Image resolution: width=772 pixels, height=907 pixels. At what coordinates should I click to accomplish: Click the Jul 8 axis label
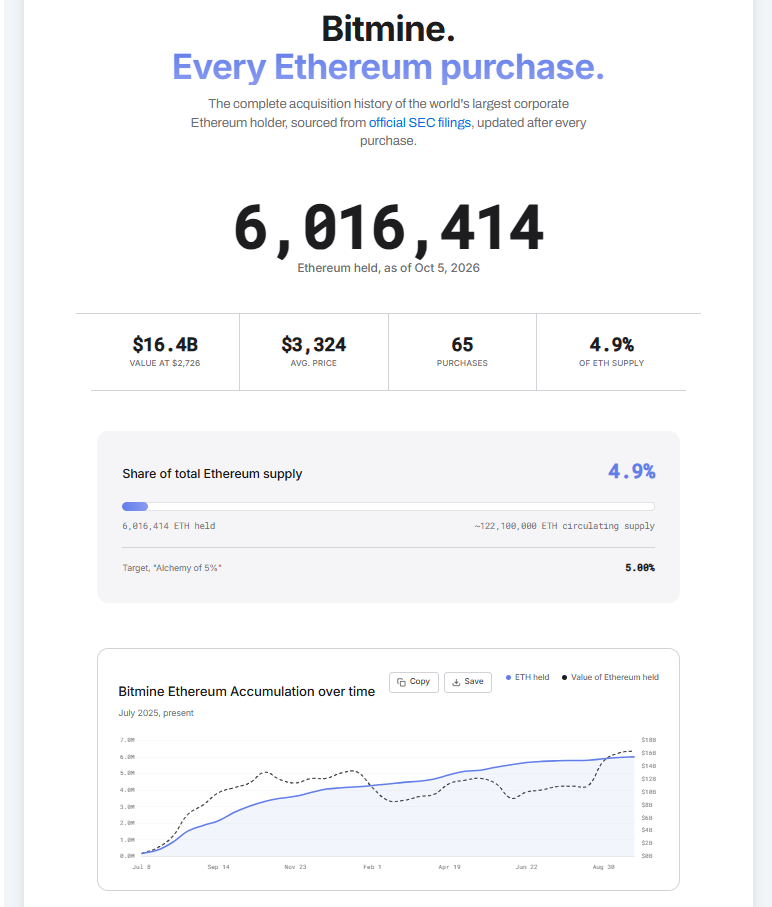click(141, 867)
